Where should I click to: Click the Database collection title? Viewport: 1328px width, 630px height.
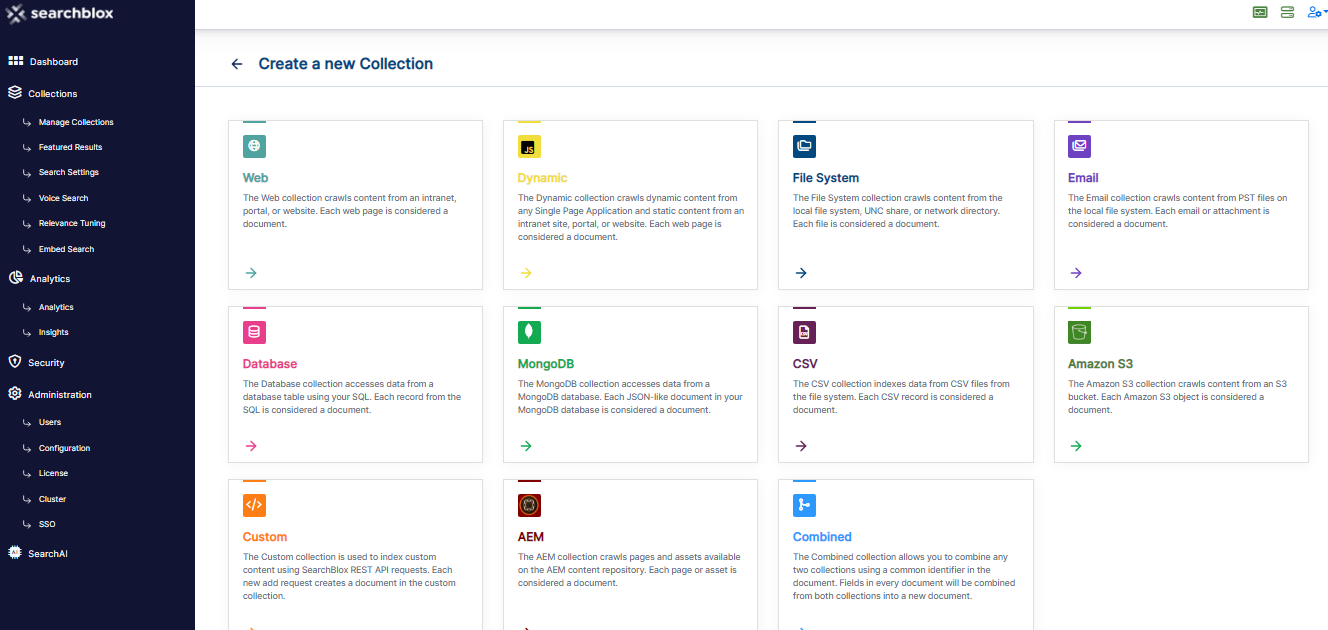pos(270,364)
